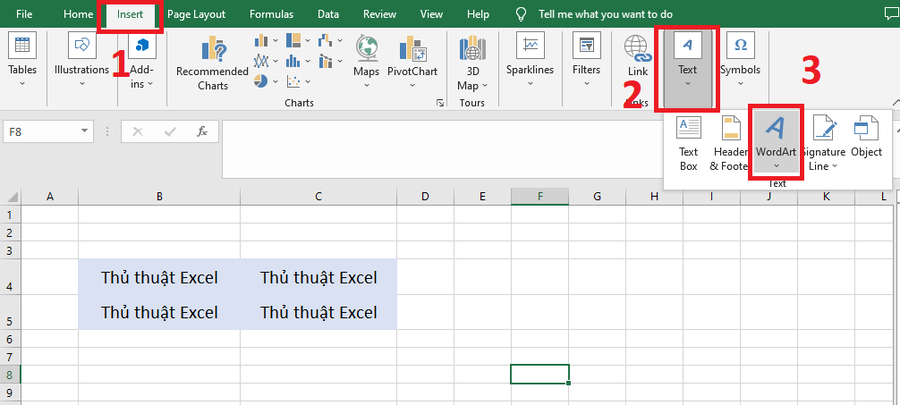Open the Help tab

pos(478,14)
